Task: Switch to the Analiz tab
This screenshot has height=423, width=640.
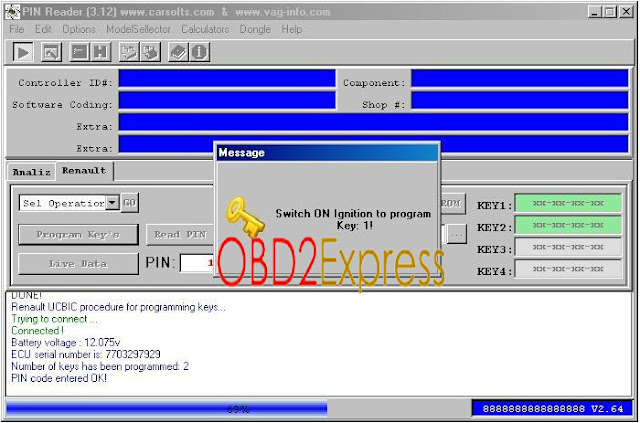Action: point(31,172)
